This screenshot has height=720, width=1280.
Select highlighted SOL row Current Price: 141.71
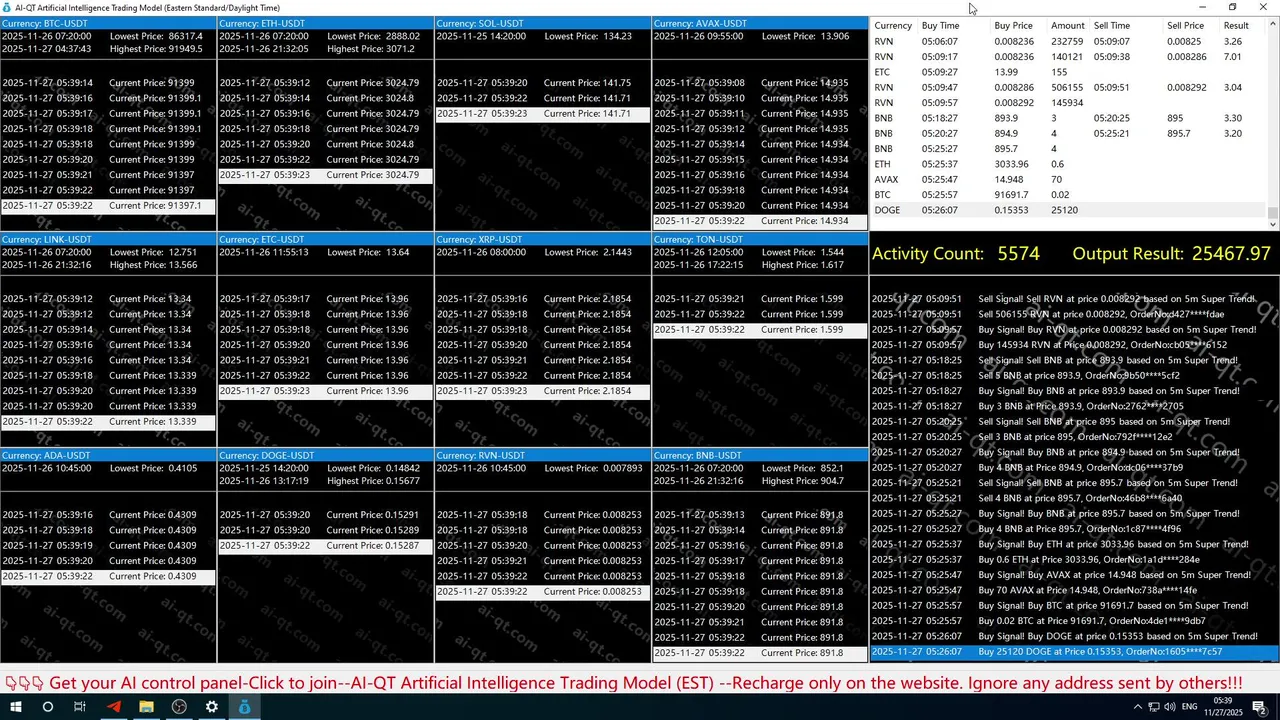543,114
